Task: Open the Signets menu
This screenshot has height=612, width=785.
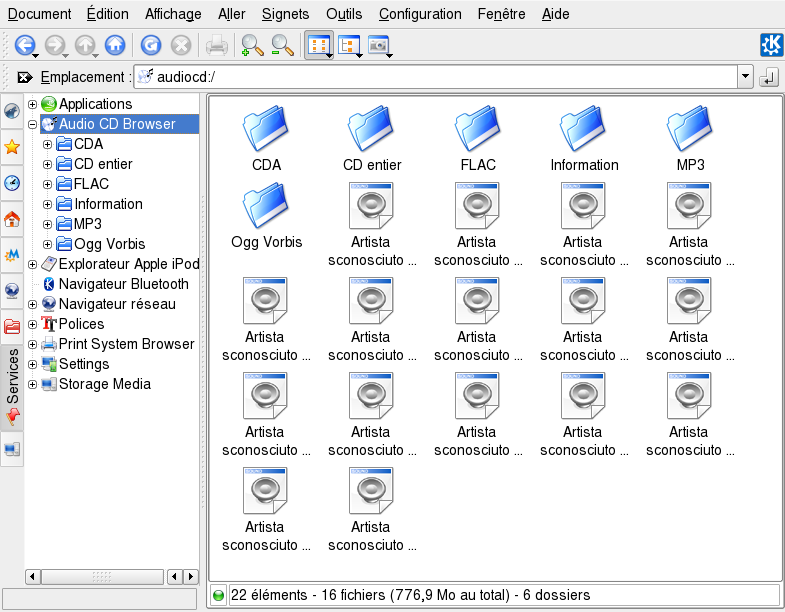Action: (x=285, y=14)
